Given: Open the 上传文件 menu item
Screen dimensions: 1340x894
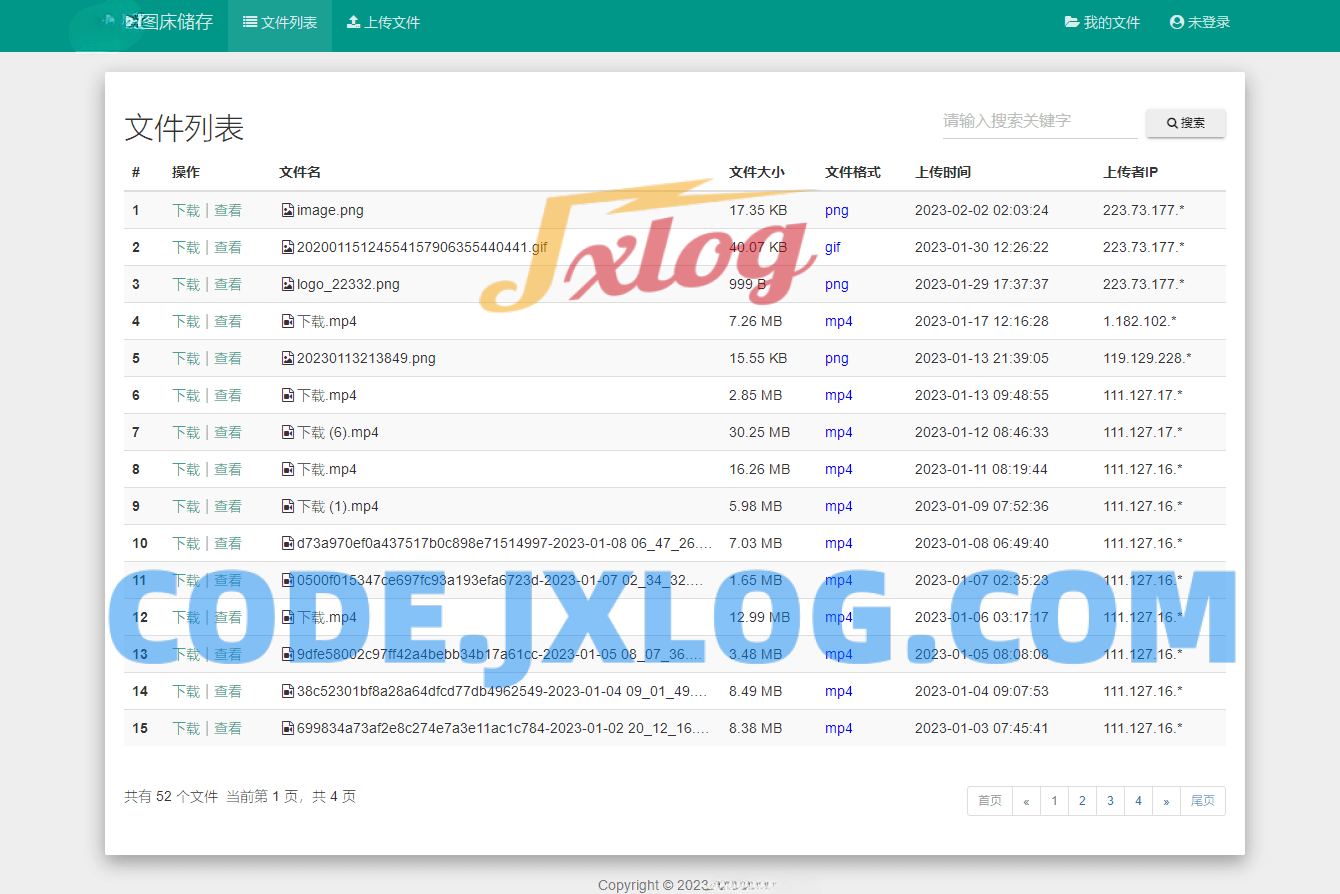Looking at the screenshot, I should pyautogui.click(x=390, y=21).
